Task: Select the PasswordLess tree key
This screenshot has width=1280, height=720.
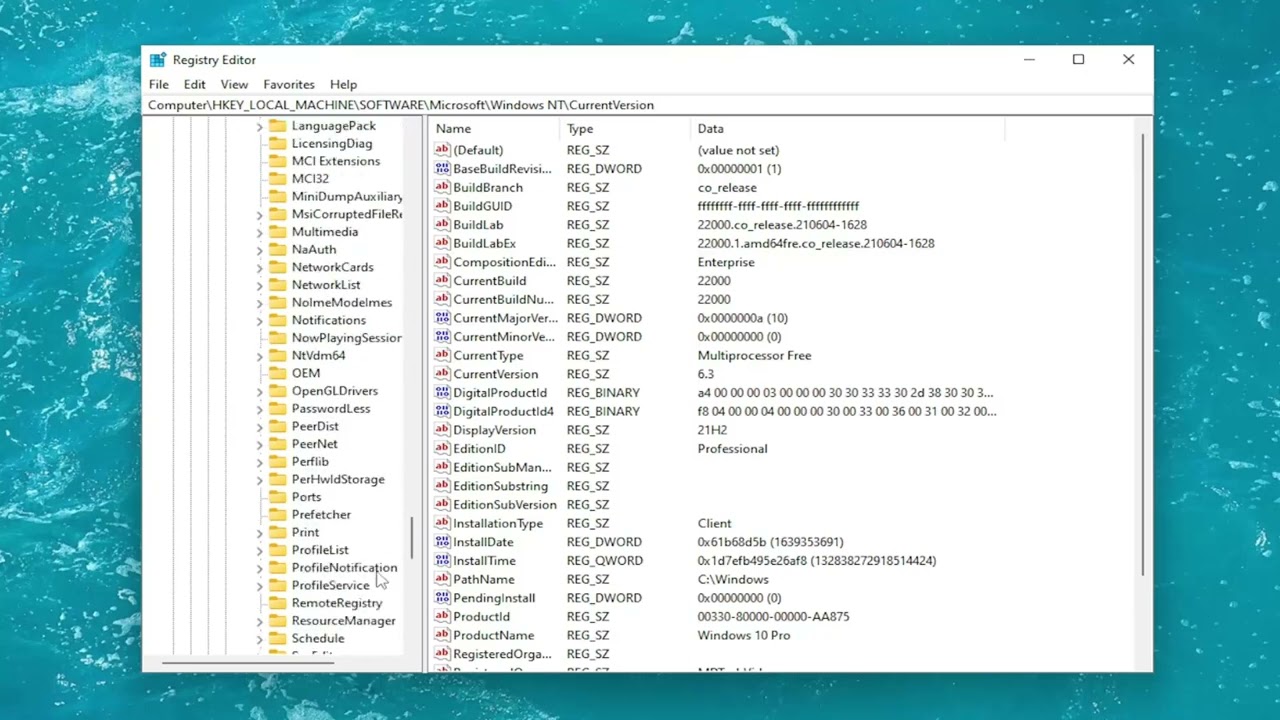Action: point(330,408)
